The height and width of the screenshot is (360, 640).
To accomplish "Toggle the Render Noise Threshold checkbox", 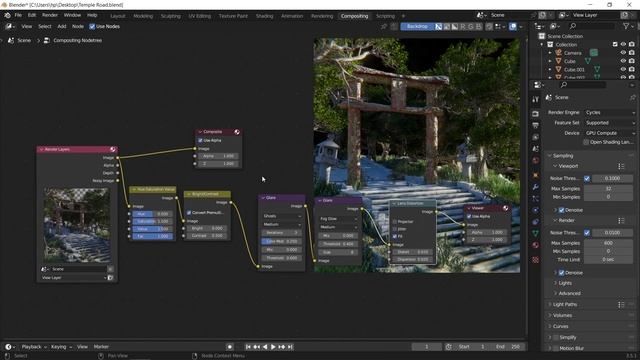I will (x=587, y=233).
